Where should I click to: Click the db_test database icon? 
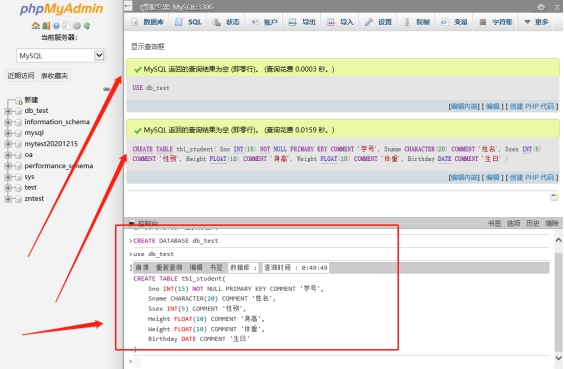18,111
